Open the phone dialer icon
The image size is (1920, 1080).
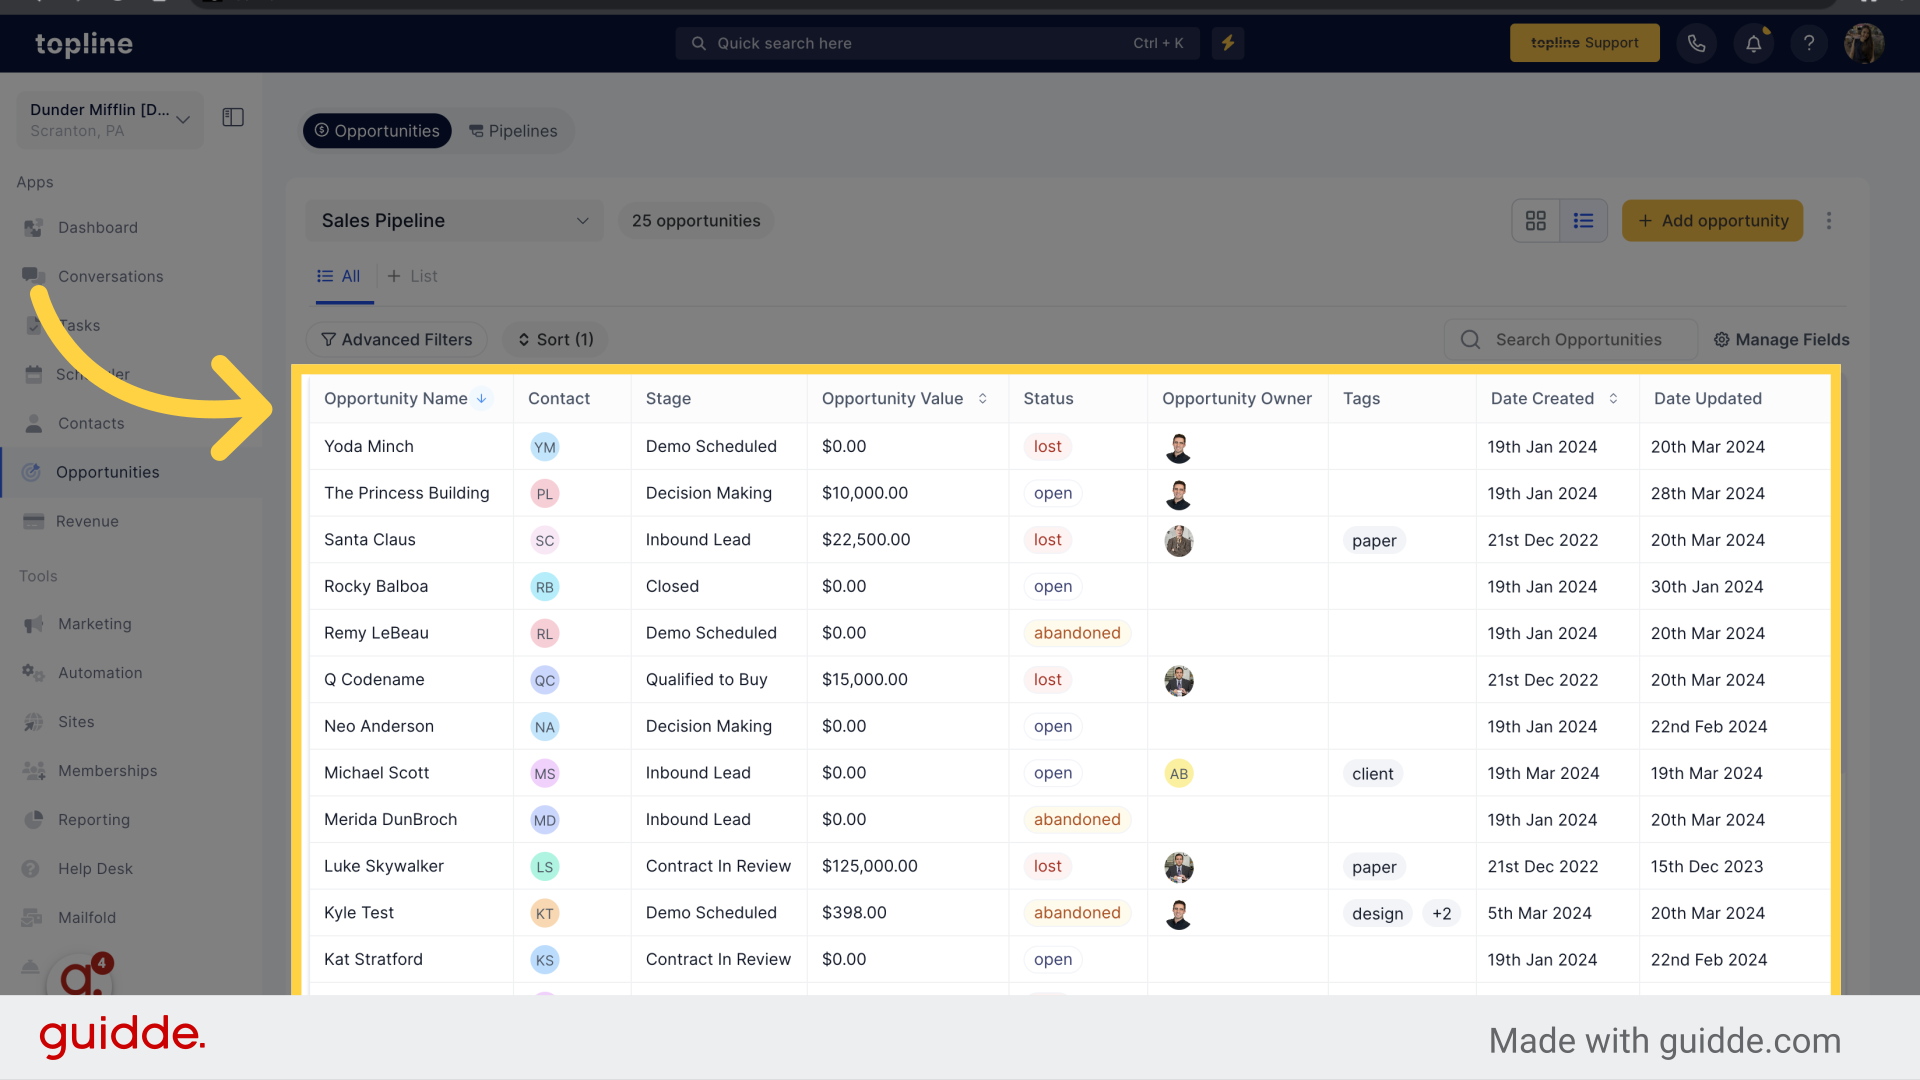(1696, 43)
